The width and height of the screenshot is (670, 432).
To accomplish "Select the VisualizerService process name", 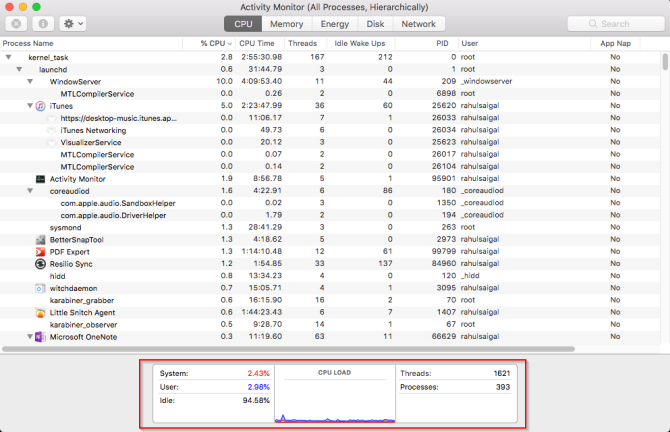I will [91, 142].
